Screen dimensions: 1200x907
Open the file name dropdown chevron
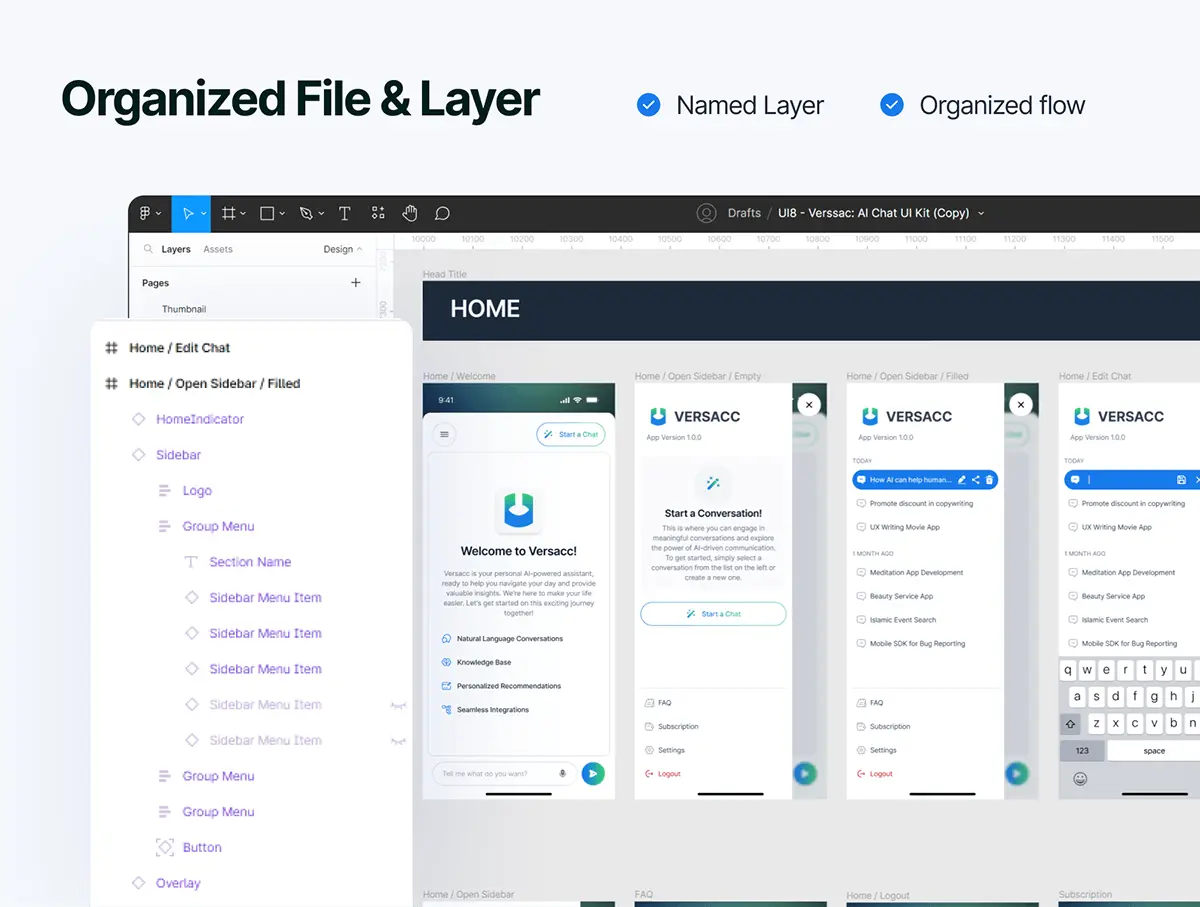(x=981, y=213)
